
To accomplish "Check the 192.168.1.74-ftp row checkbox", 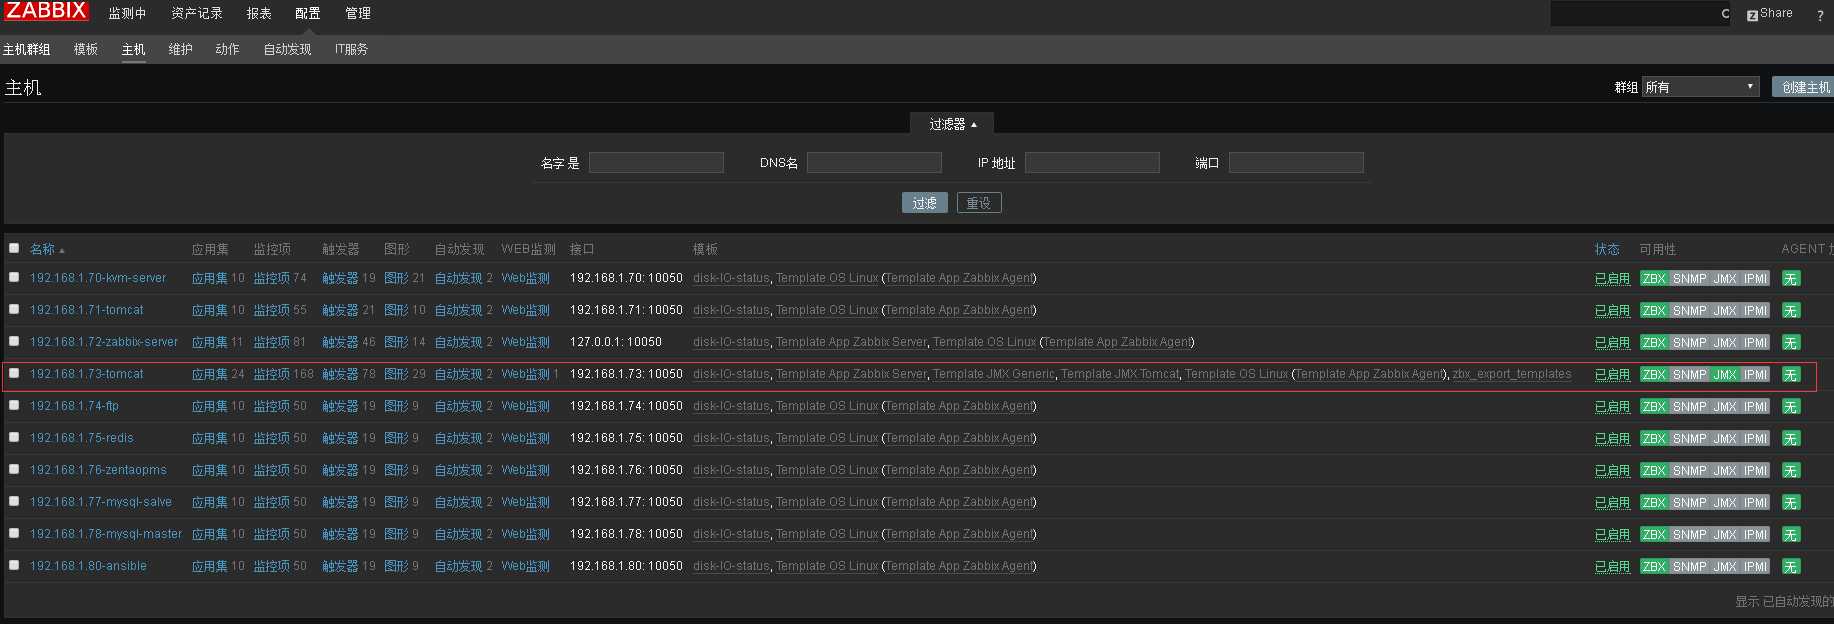I will tap(14, 405).
